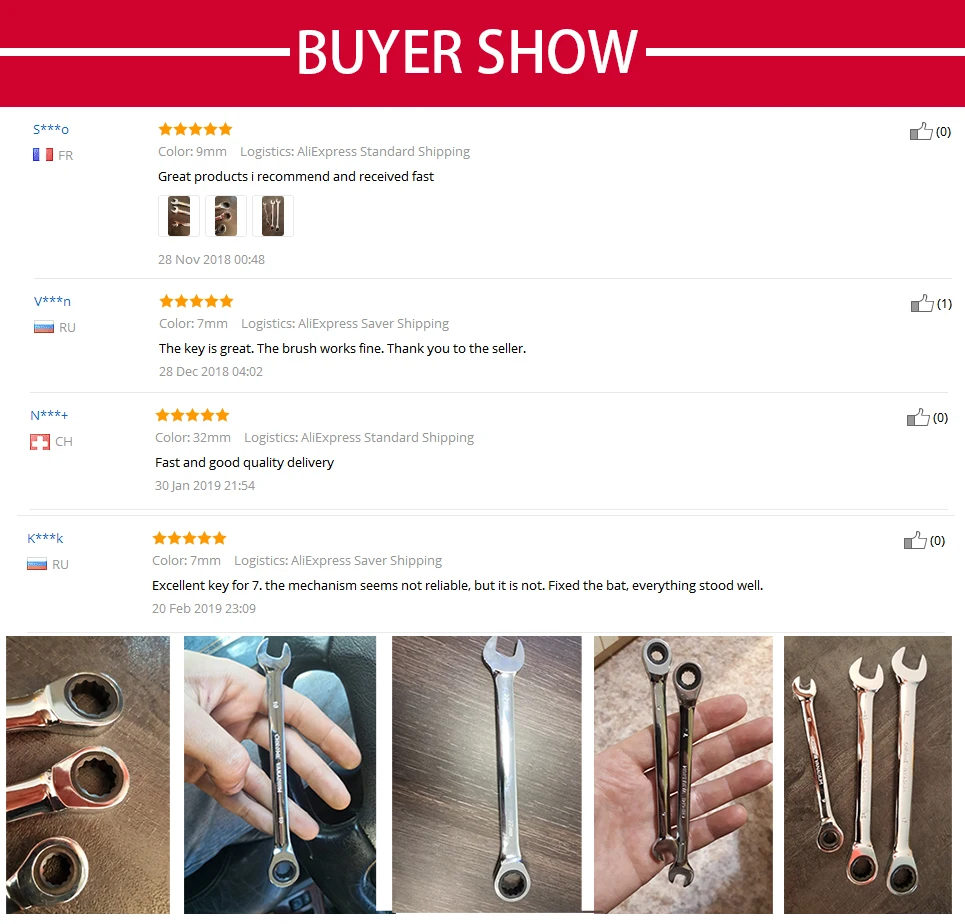965x924 pixels.
Task: Open reviewer profile S***o
Action: (51, 129)
